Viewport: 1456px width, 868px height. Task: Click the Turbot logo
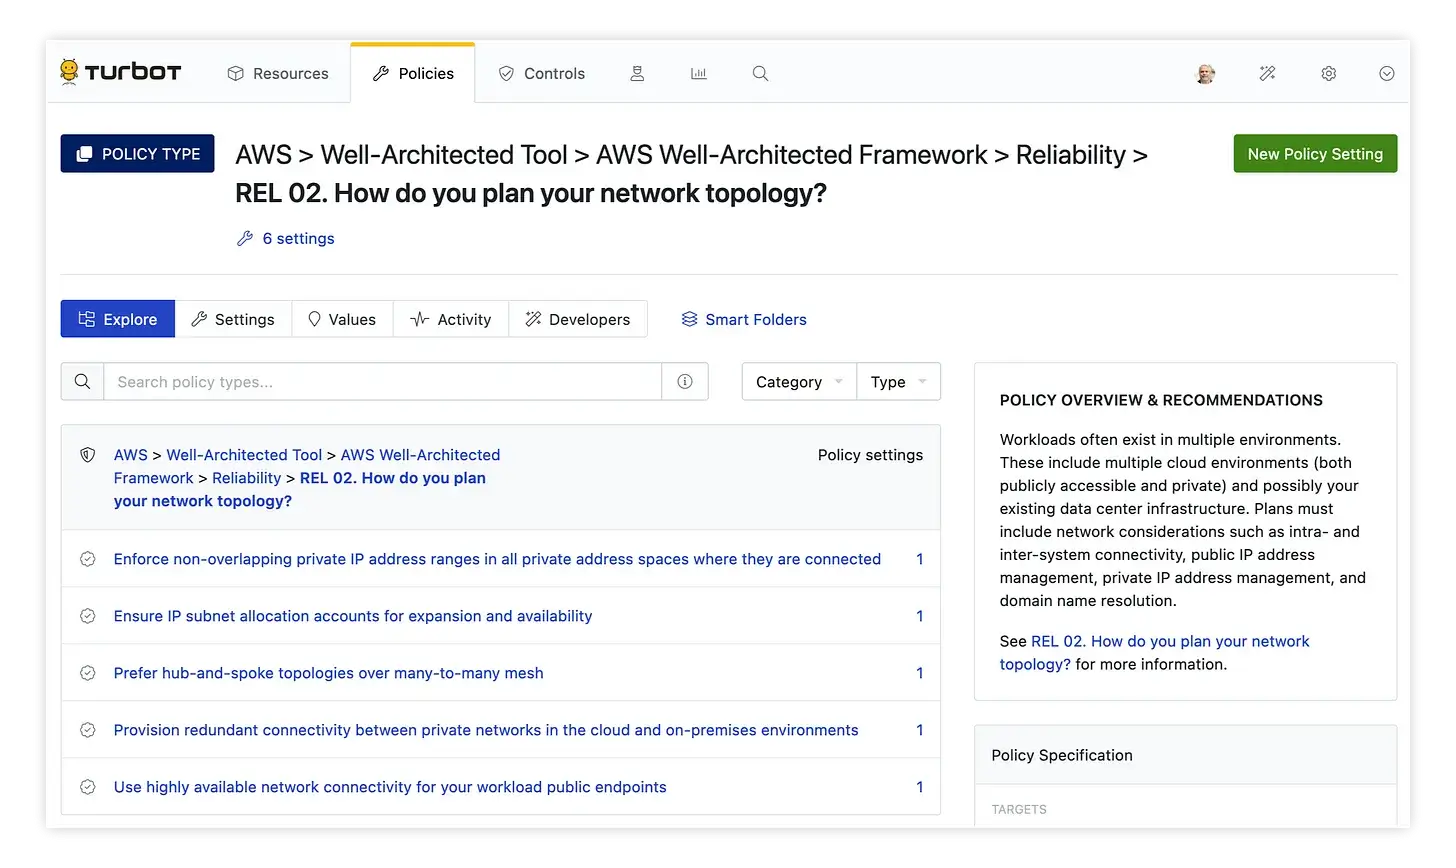(x=121, y=72)
